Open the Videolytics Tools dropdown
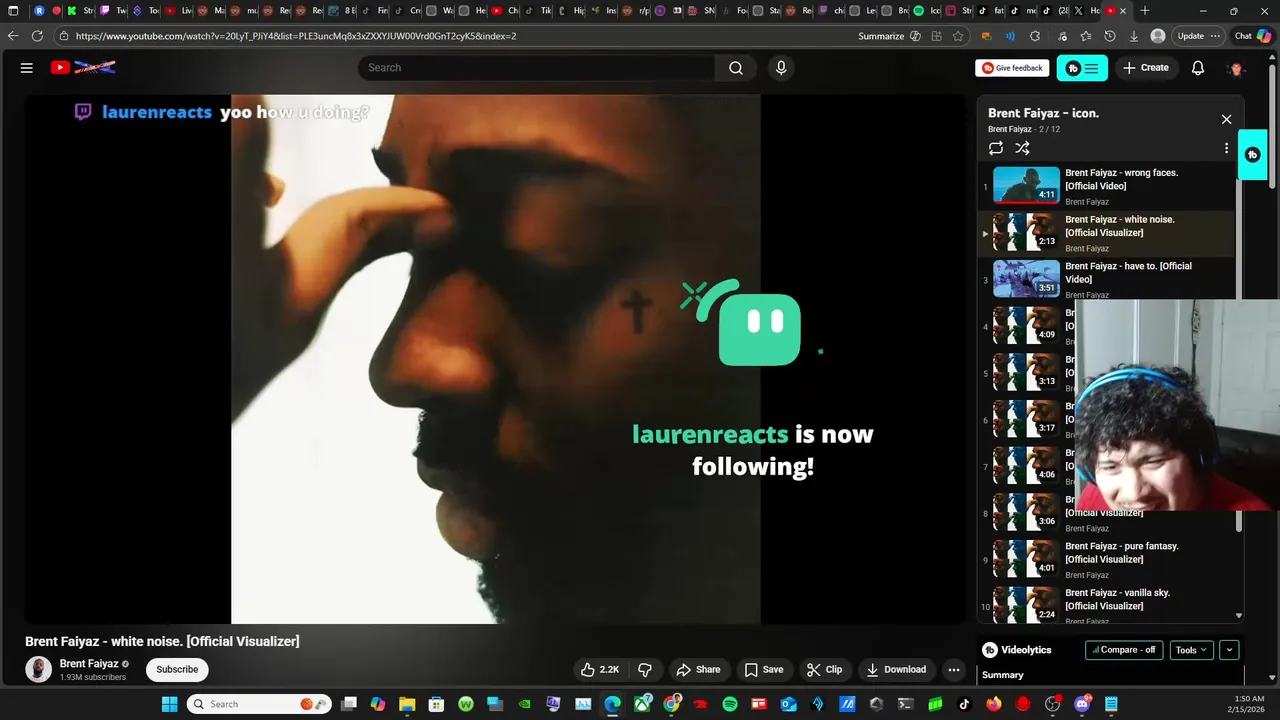 pos(1190,650)
